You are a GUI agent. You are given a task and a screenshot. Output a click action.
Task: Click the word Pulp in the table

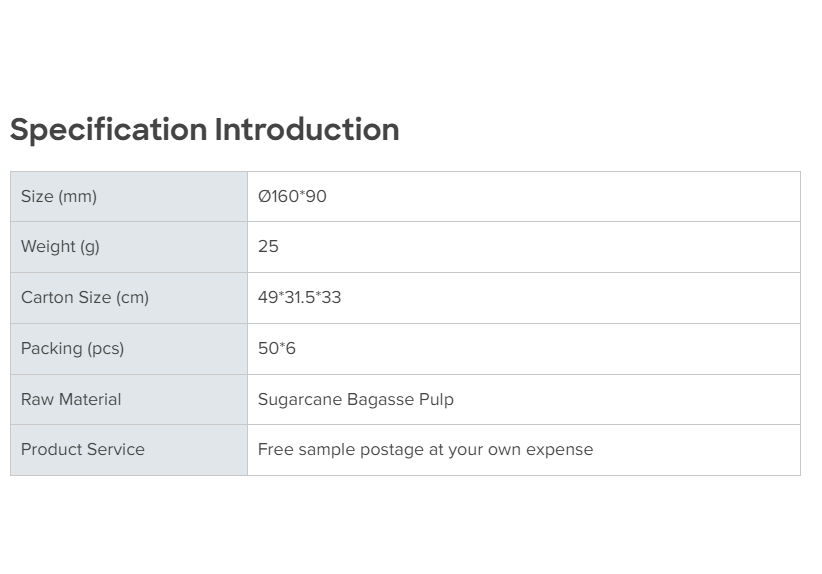coord(437,400)
